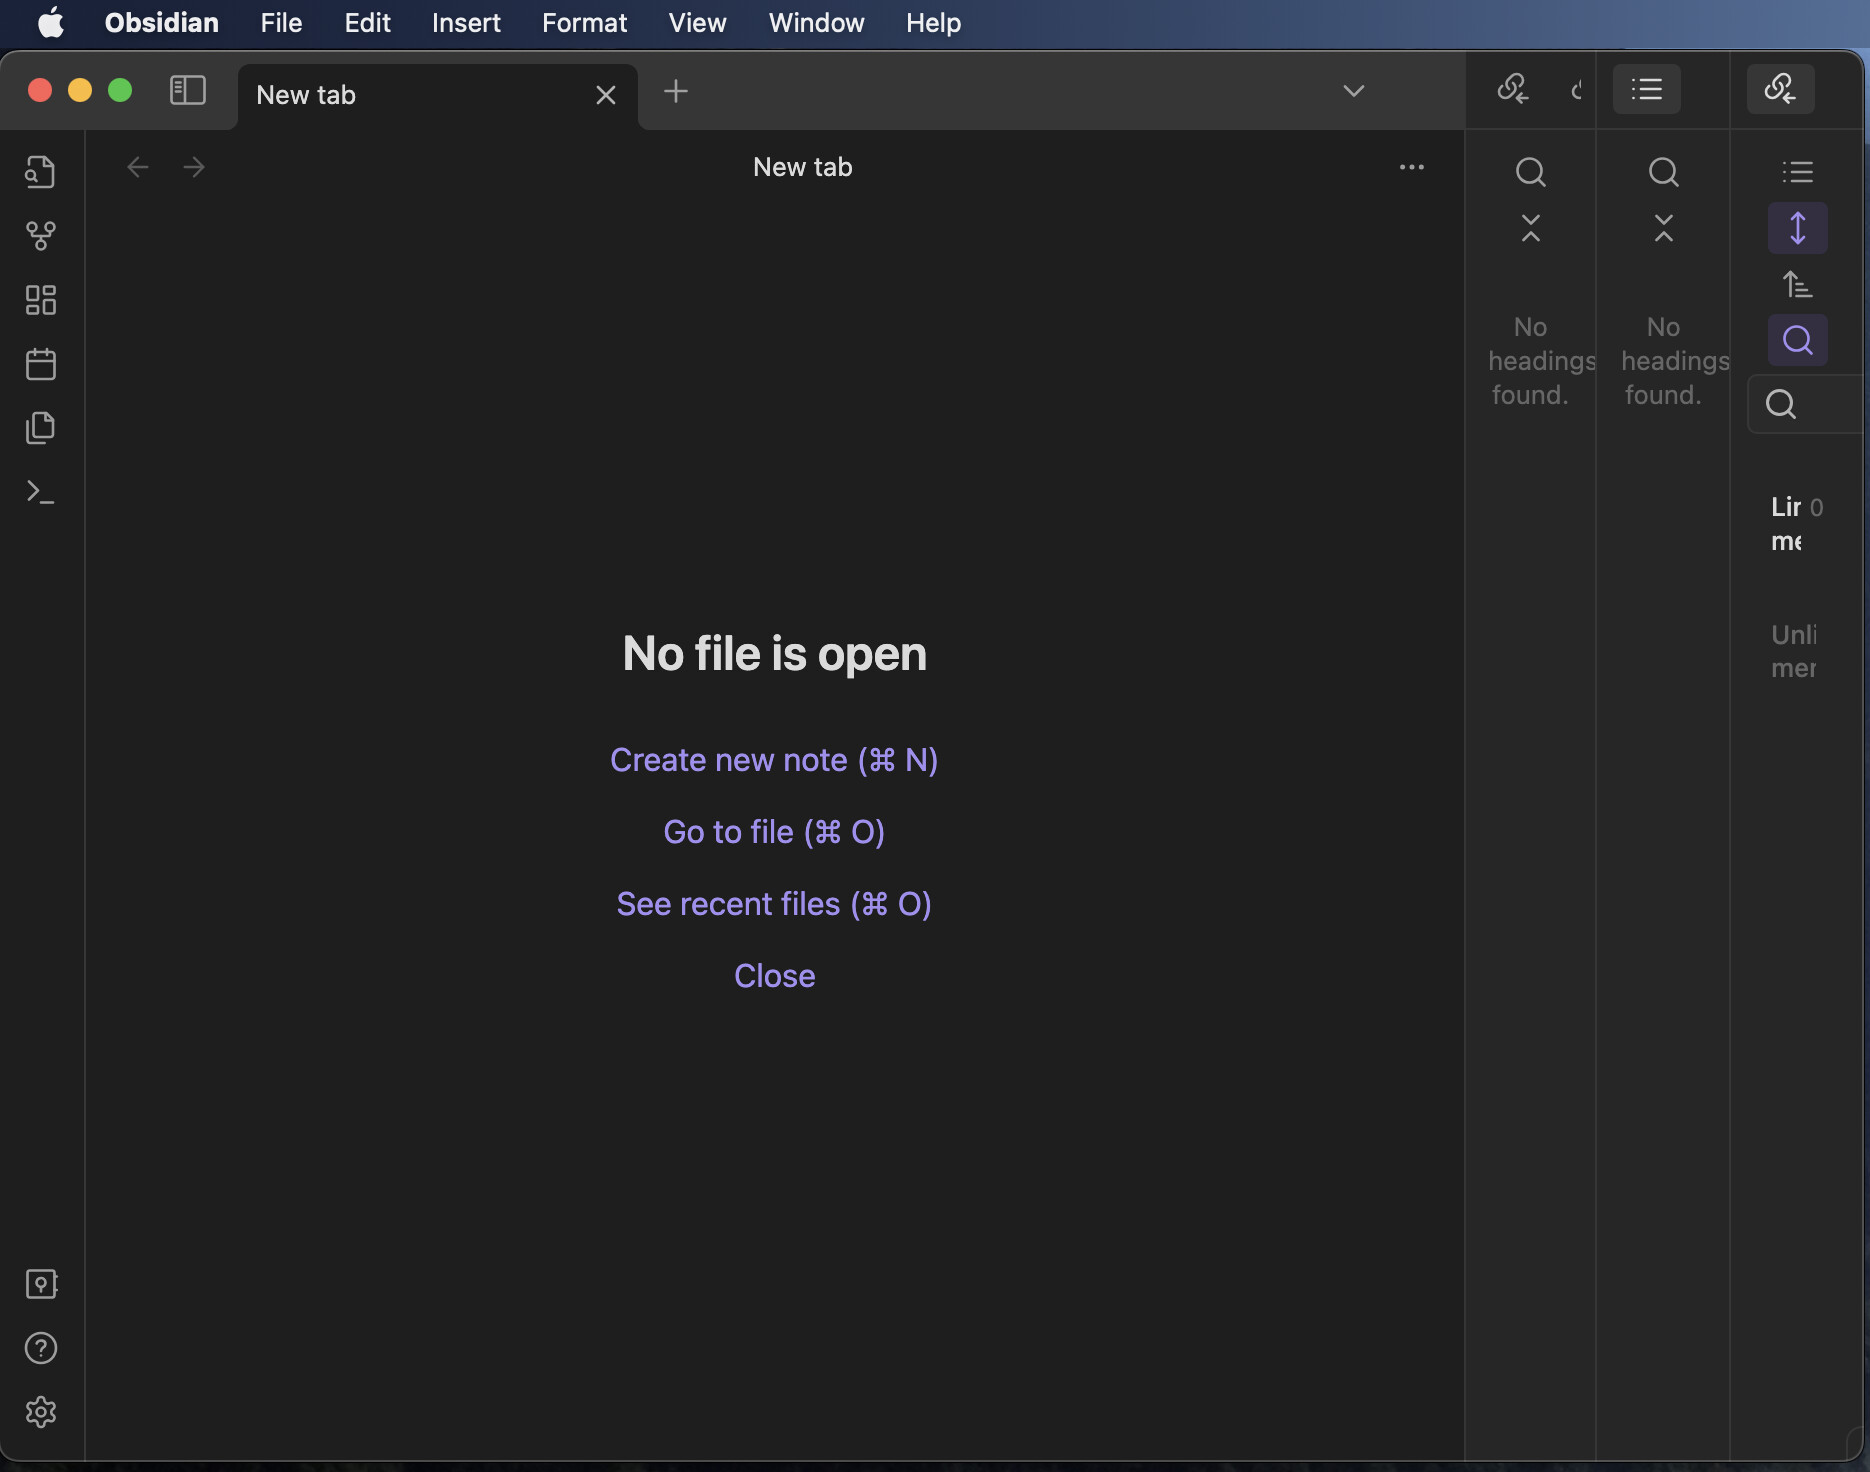Screen dimensions: 1870x1472
Task: Click Create new note link
Action: pyautogui.click(x=774, y=760)
